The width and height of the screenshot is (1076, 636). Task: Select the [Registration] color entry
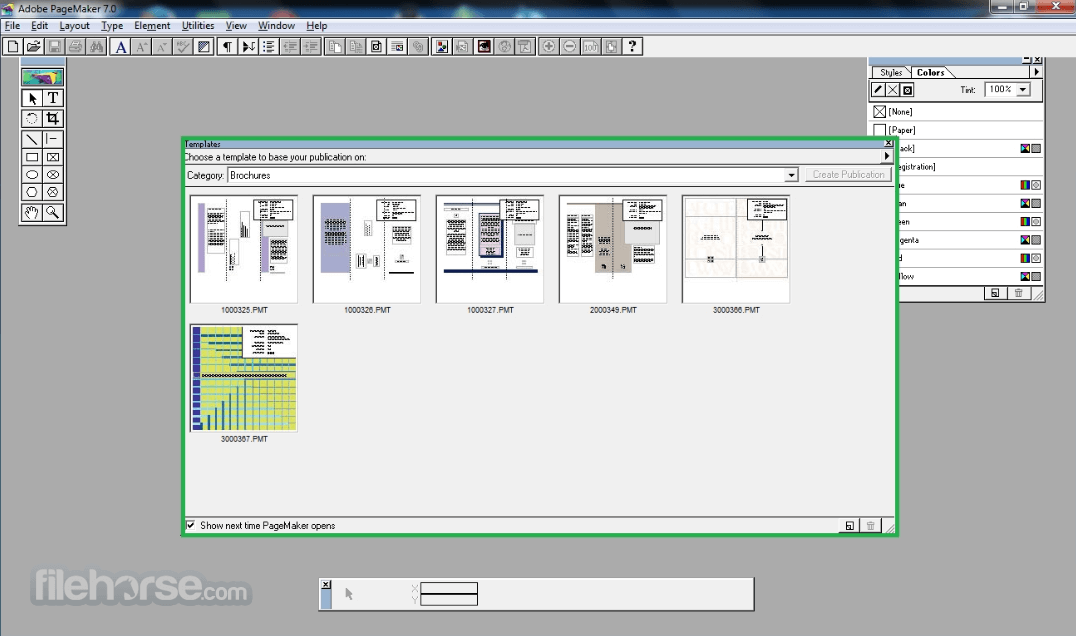970,167
